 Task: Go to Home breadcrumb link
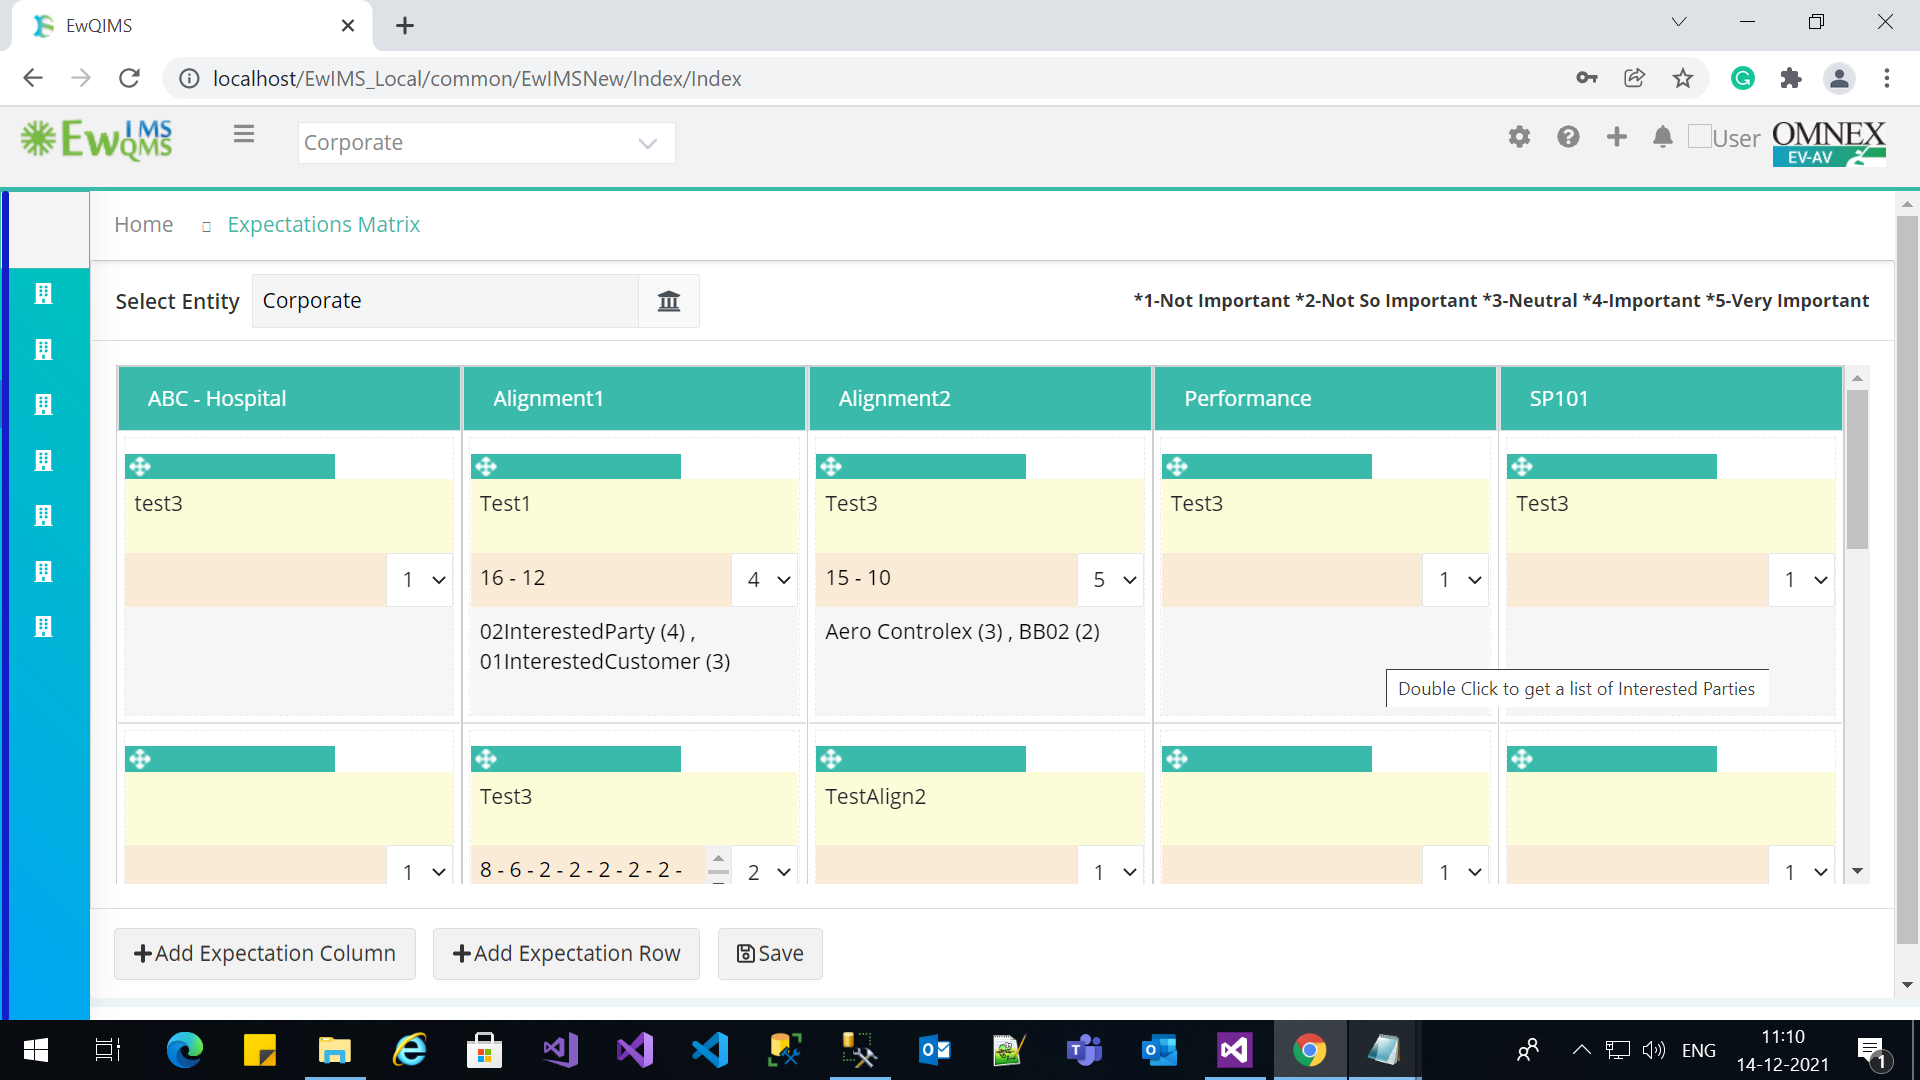[144, 225]
